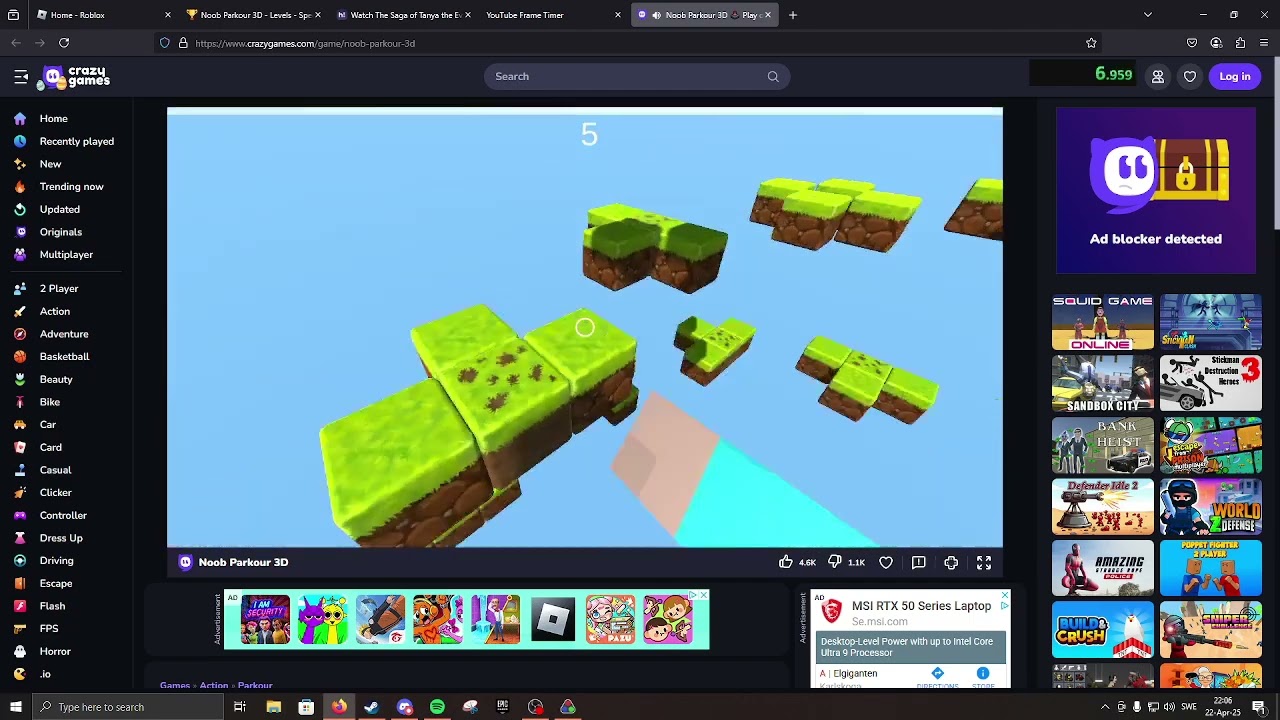Open the Squid Game Online thumbnail
The width and height of the screenshot is (1280, 720).
pyautogui.click(x=1102, y=322)
